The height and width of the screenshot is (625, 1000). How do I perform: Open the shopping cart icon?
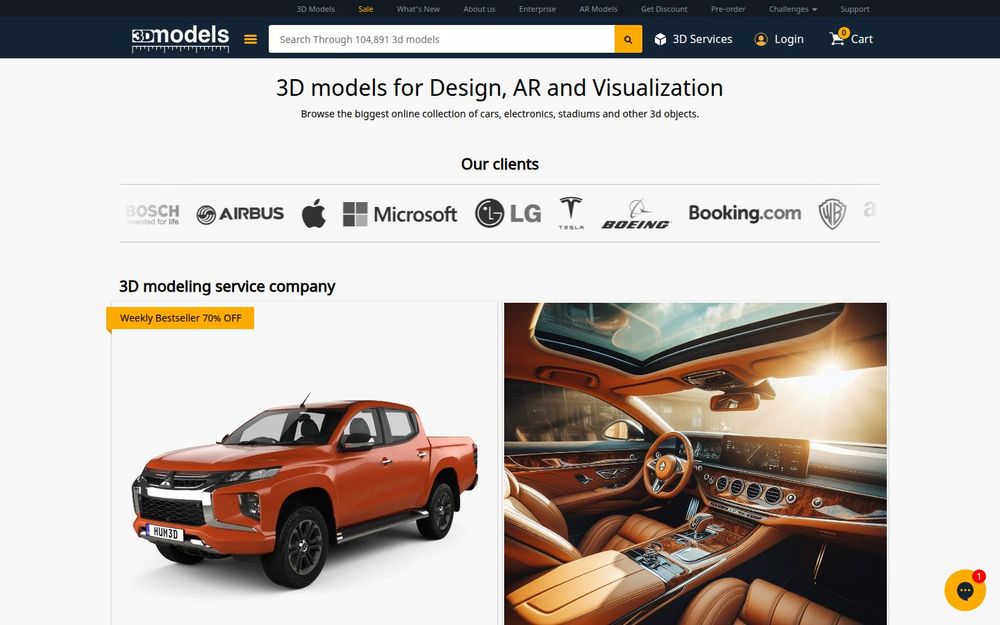point(837,38)
